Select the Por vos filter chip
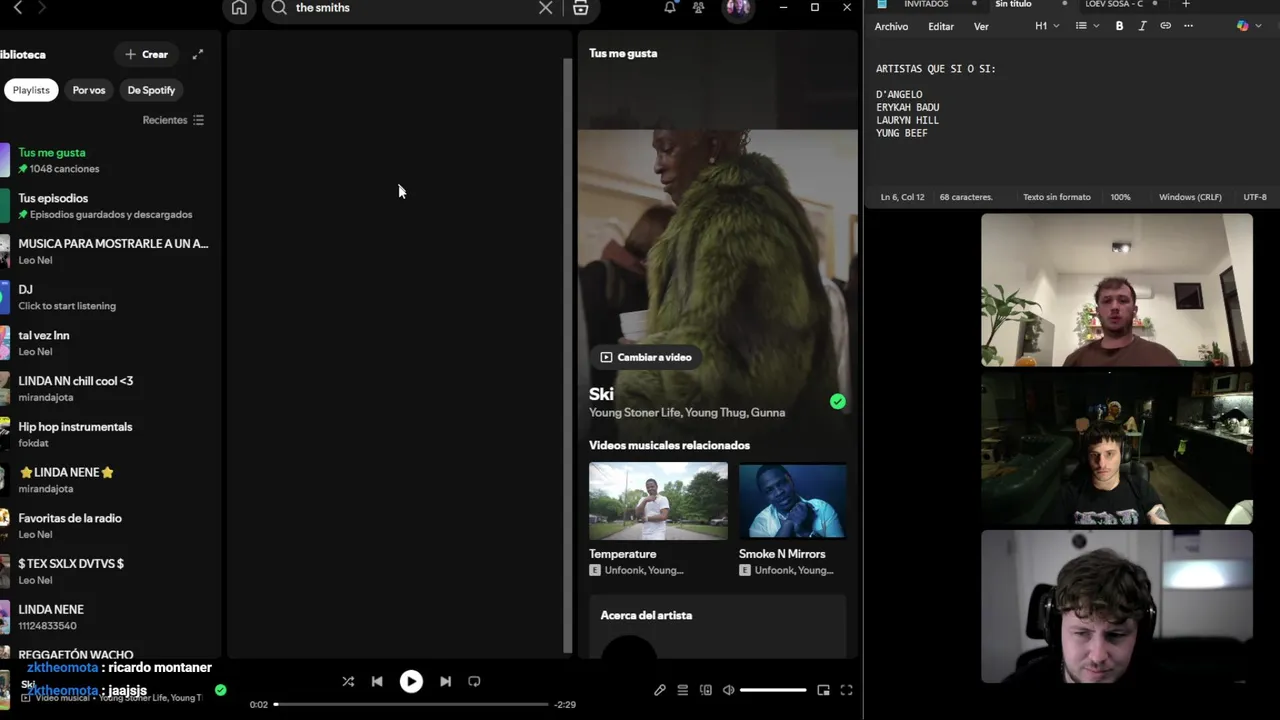This screenshot has width=1280, height=720. coord(88,90)
